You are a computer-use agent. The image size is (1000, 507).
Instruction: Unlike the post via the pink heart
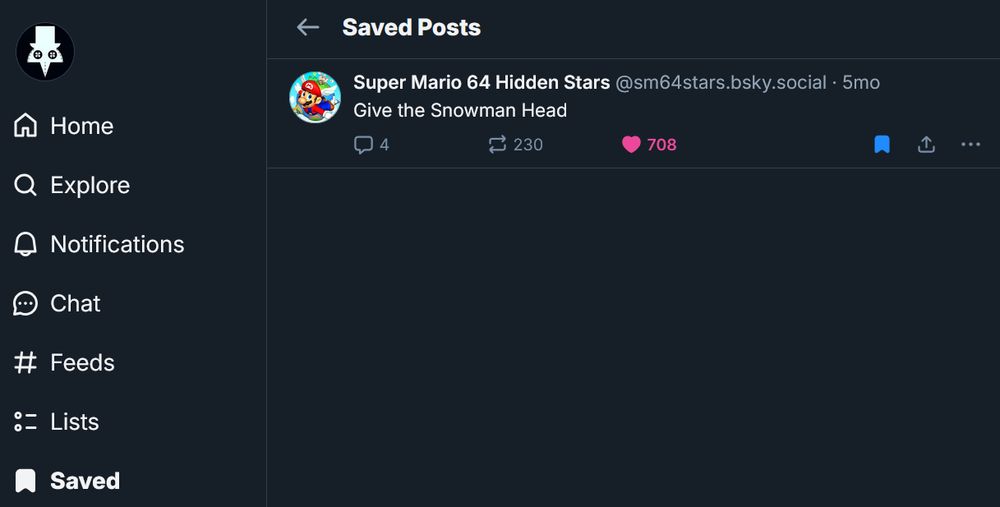(x=631, y=145)
